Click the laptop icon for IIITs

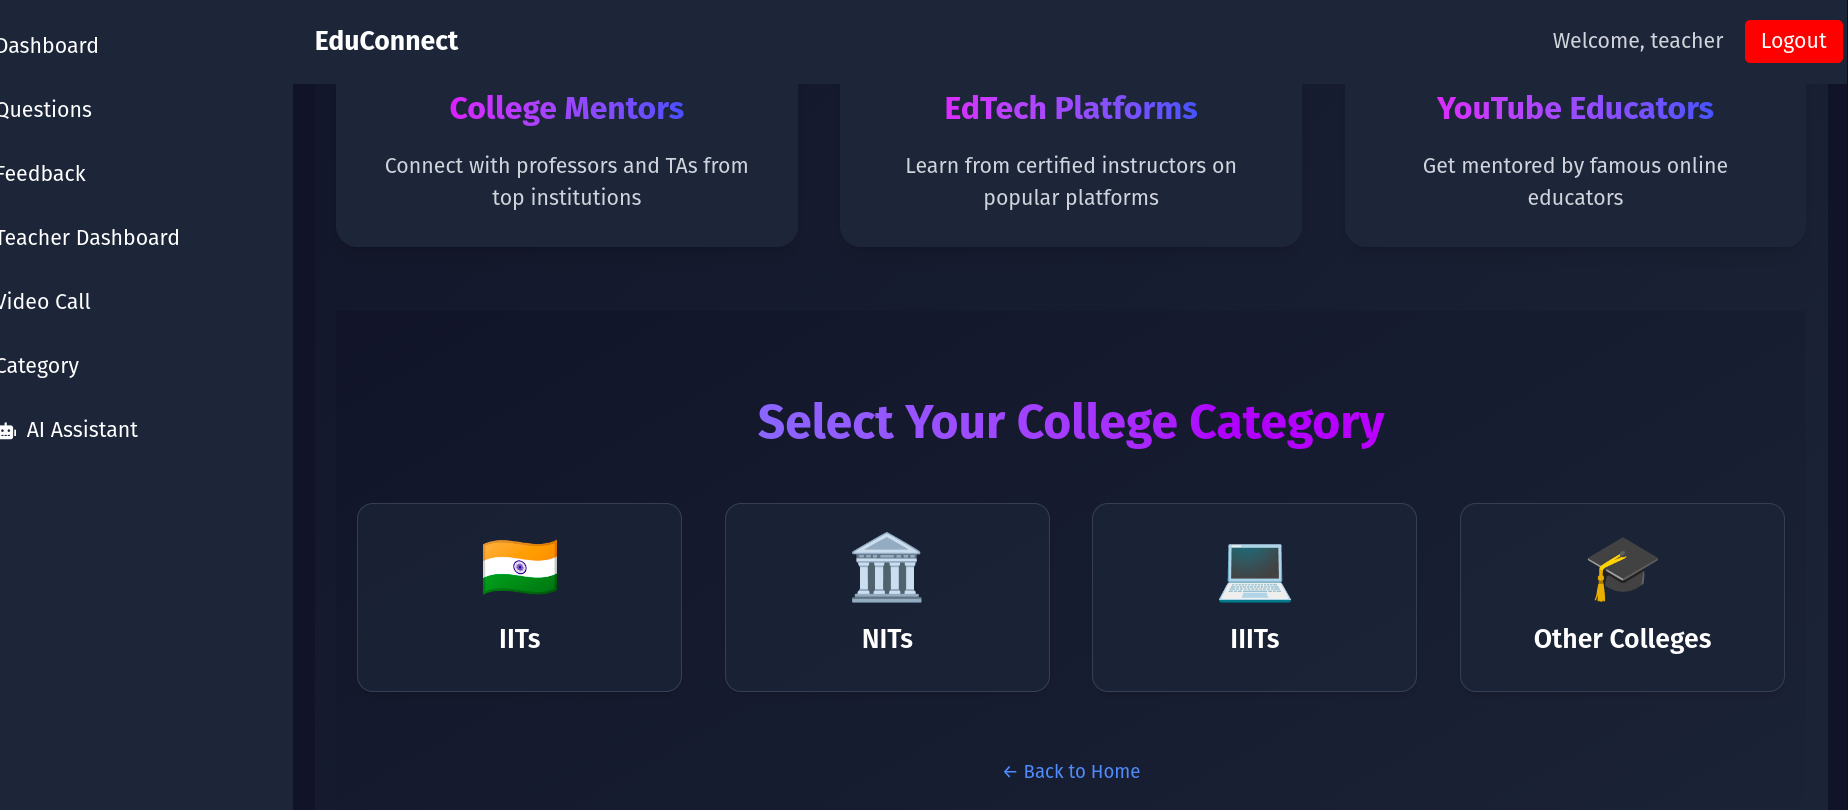coord(1254,571)
